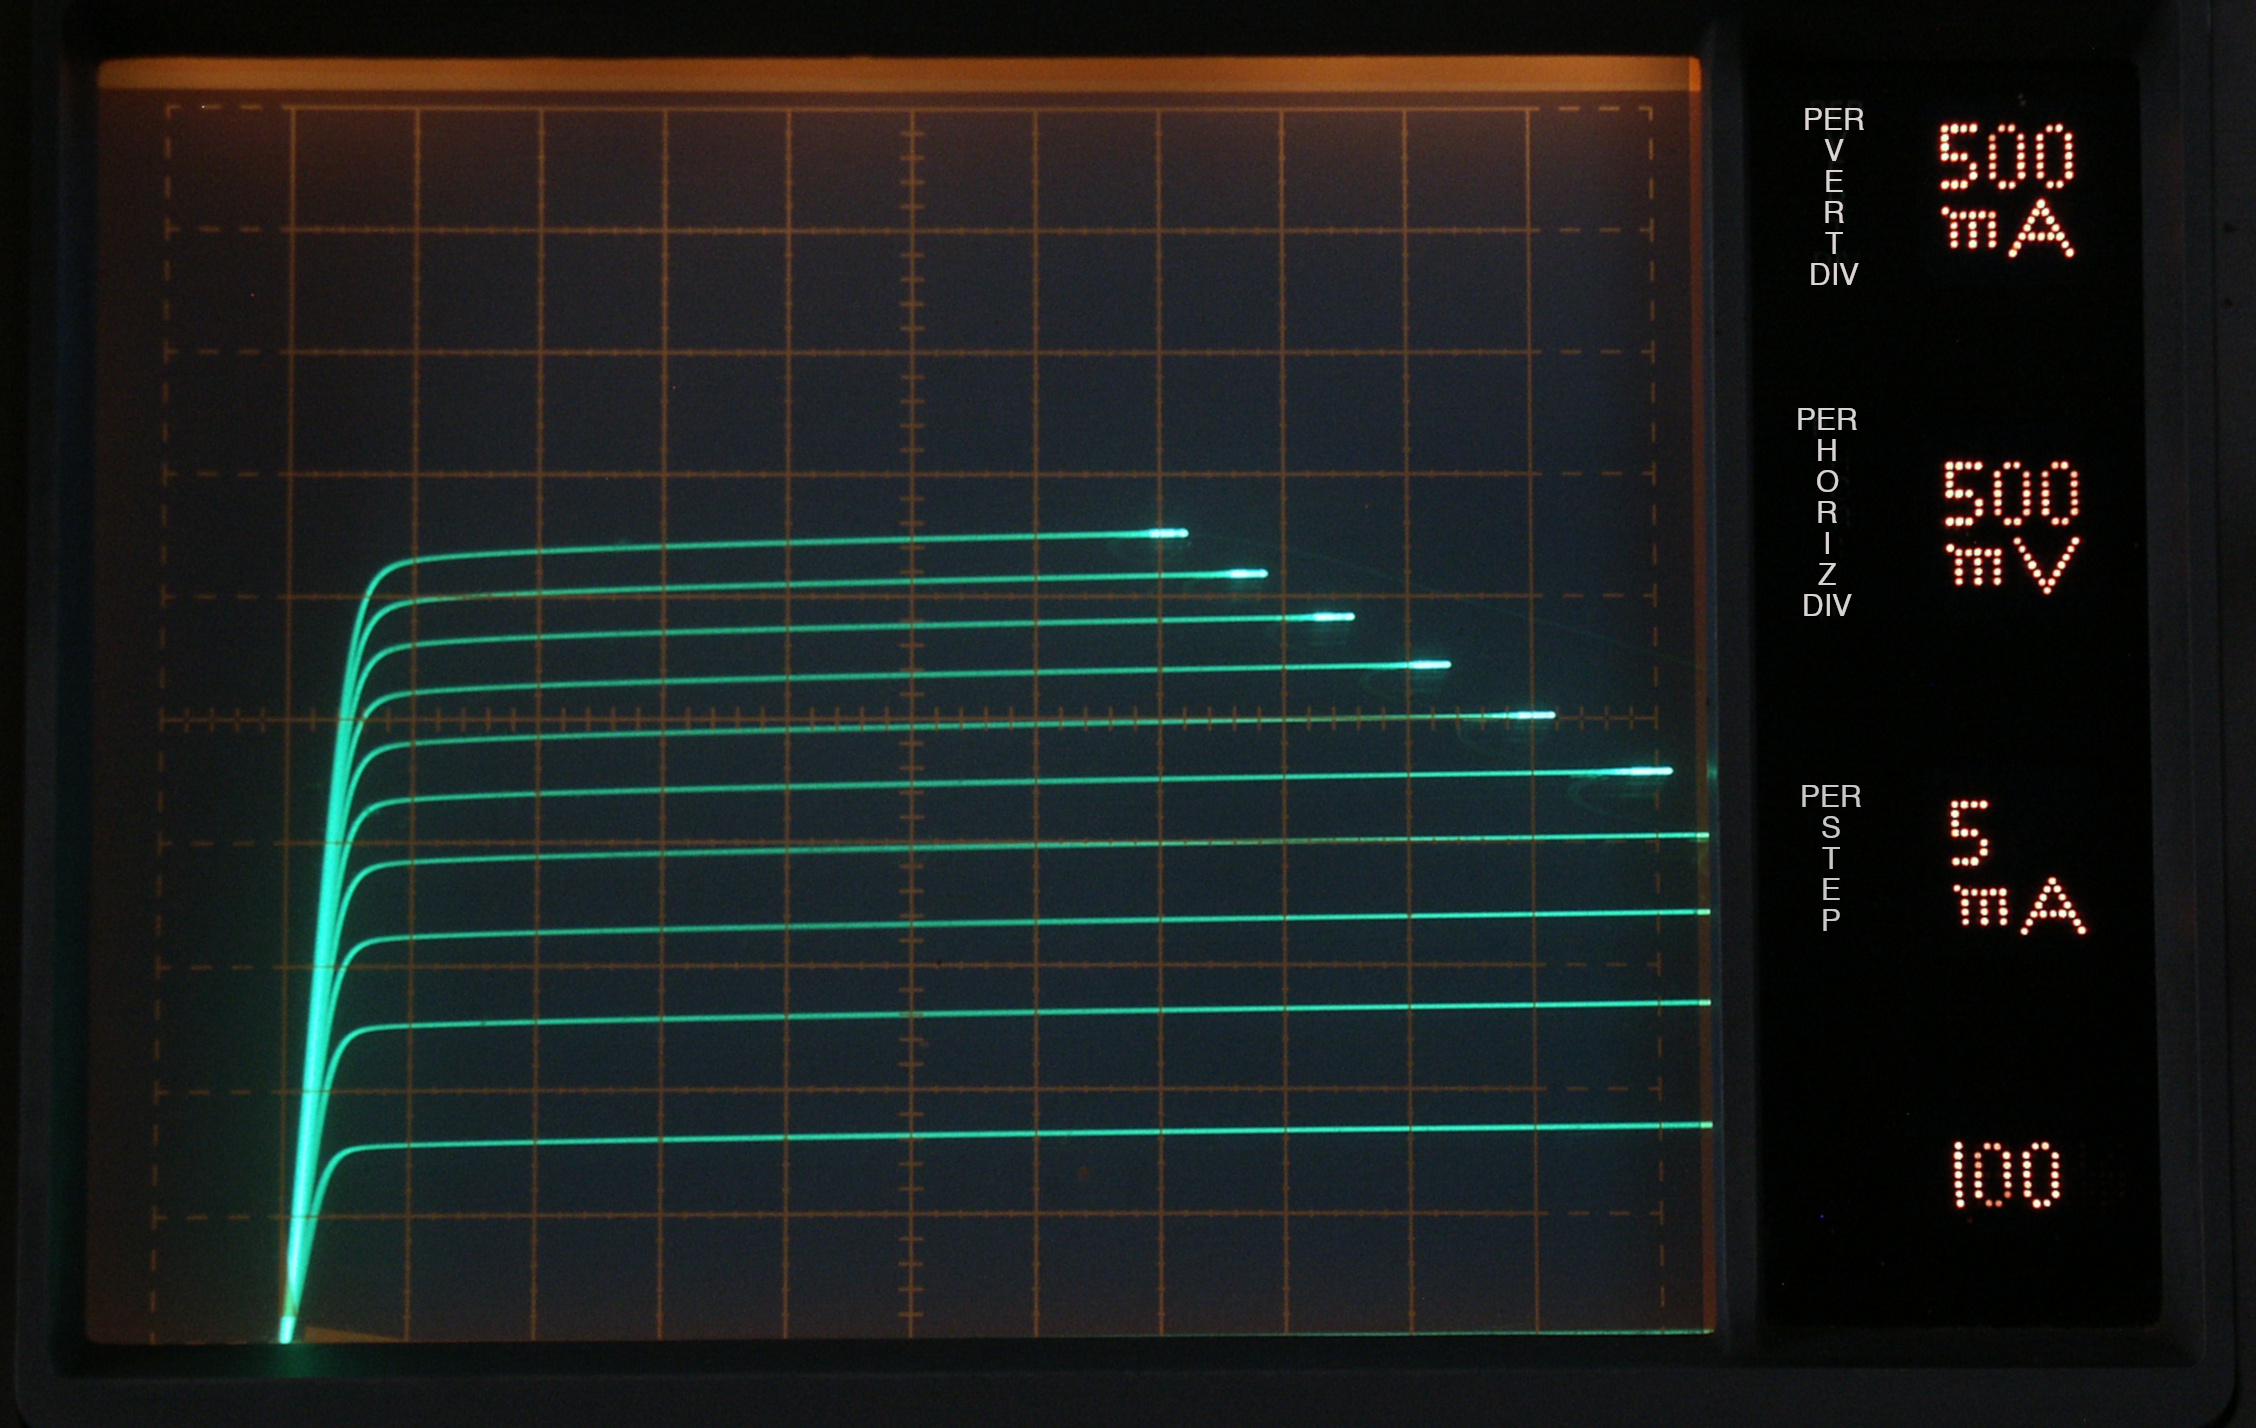This screenshot has width=2256, height=1428.
Task: Click the bright endpoint of the fourth curve from top
Action: point(1430,665)
